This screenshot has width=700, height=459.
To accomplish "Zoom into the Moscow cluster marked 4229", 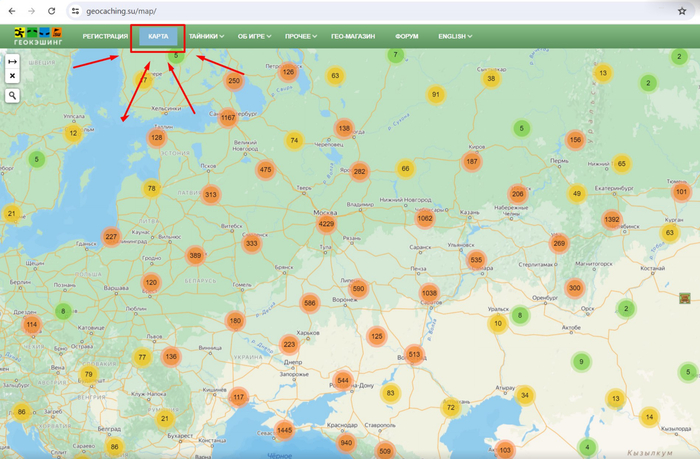I will 326,224.
